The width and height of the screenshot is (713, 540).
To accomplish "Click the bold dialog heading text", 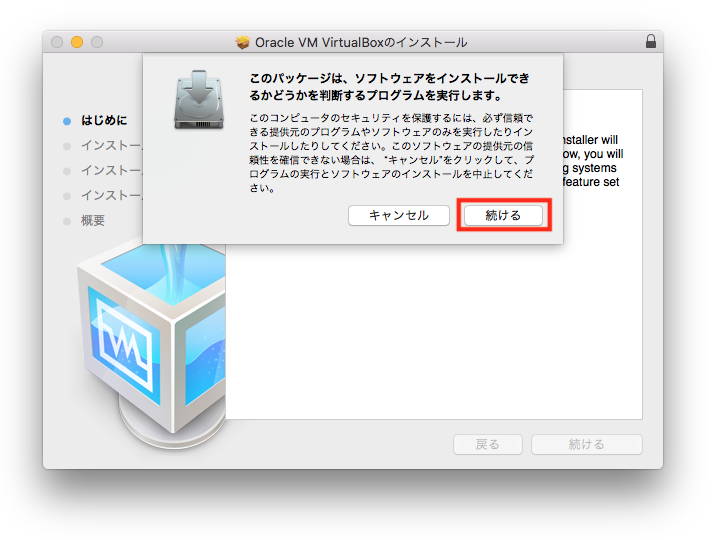I will (x=390, y=87).
